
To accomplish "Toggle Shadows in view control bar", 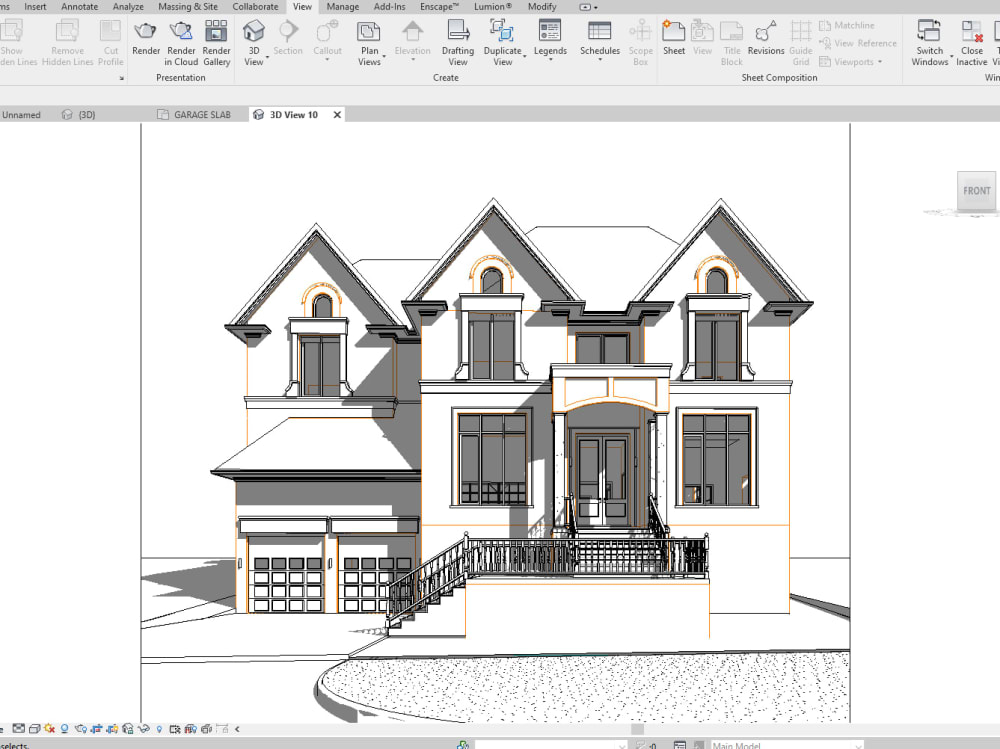I will click(x=64, y=729).
